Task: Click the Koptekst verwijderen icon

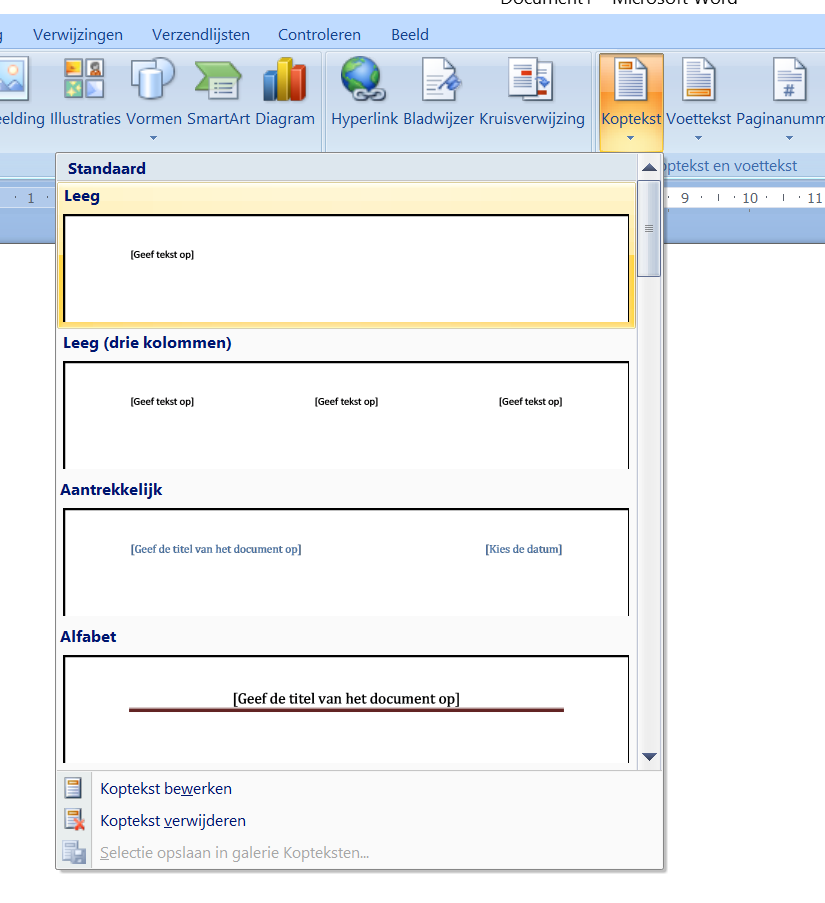Action: click(74, 820)
